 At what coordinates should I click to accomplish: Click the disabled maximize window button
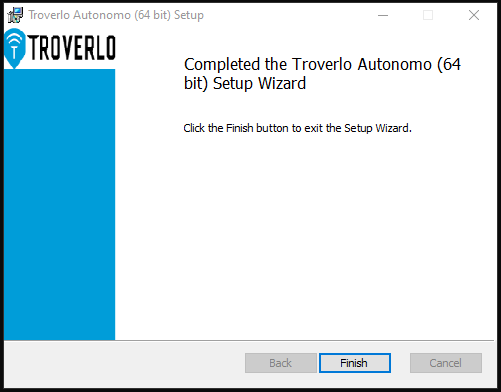click(x=428, y=15)
